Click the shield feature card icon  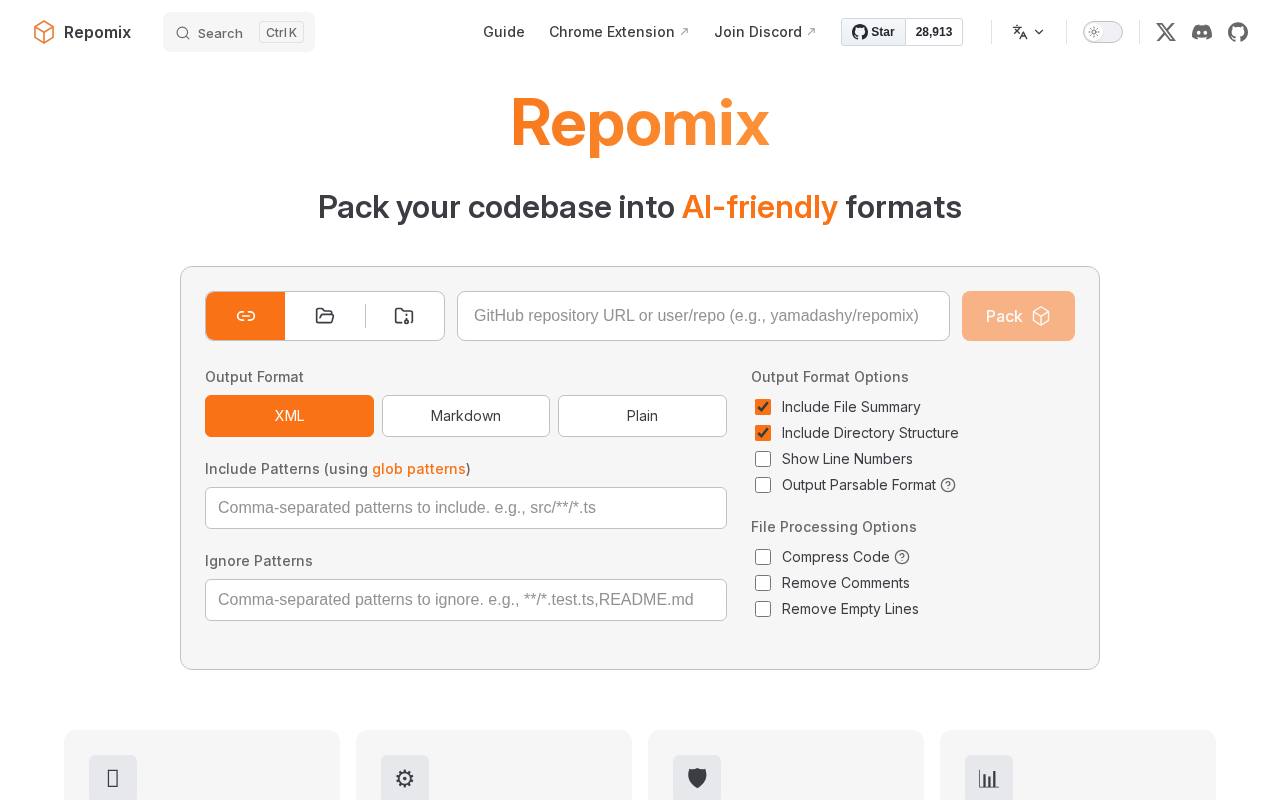[697, 778]
